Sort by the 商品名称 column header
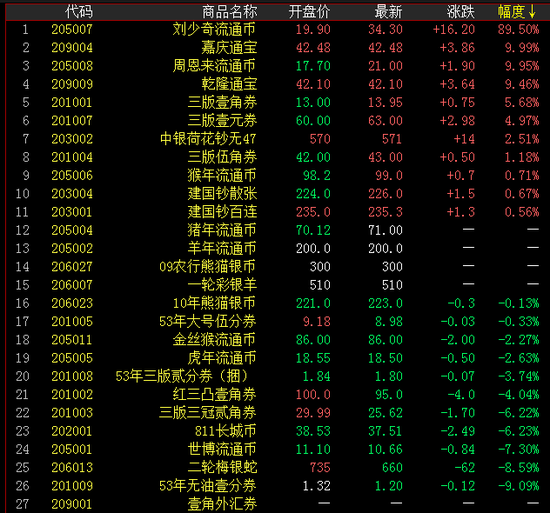 click(229, 12)
